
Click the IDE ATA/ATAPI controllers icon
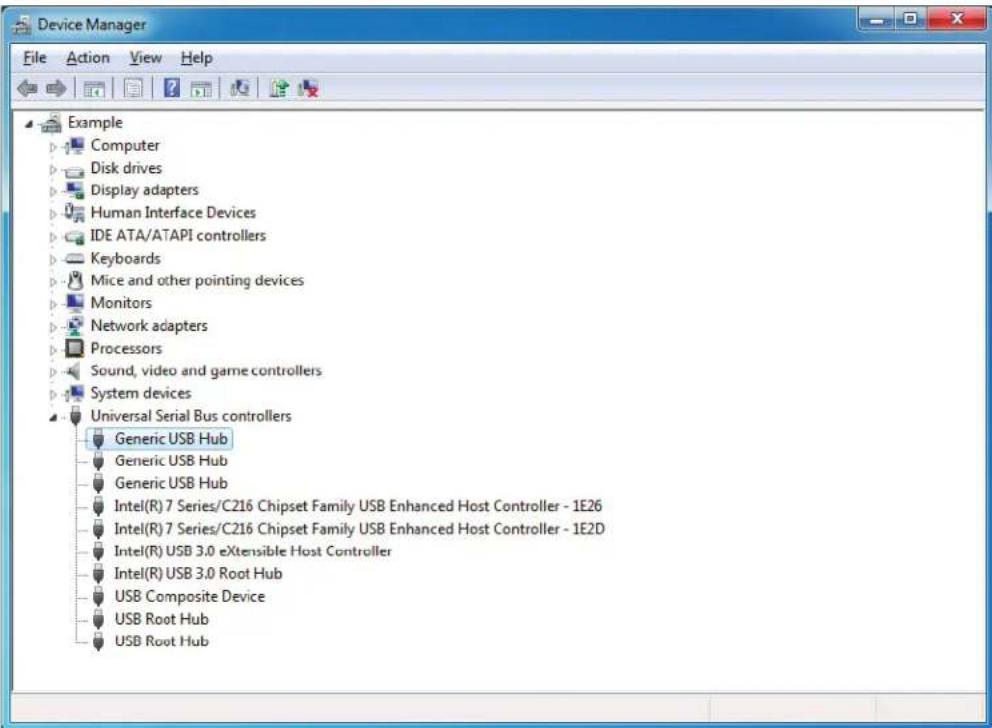74,237
